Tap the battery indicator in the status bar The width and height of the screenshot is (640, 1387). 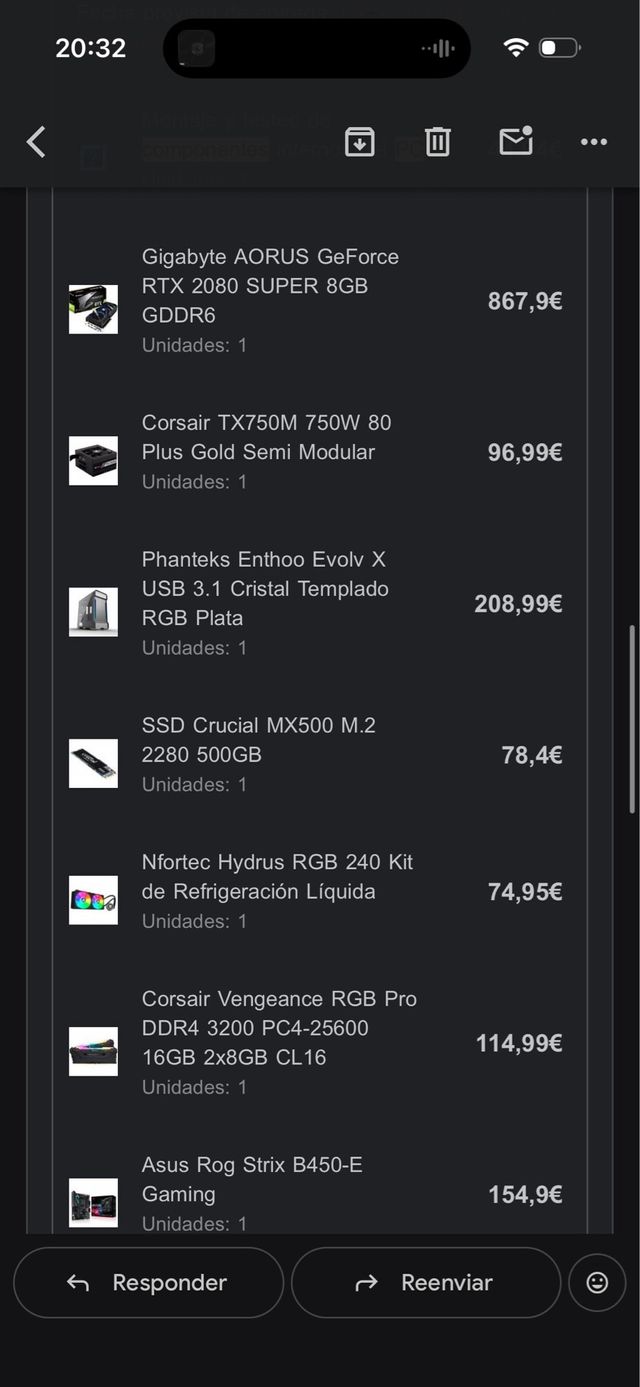point(555,46)
